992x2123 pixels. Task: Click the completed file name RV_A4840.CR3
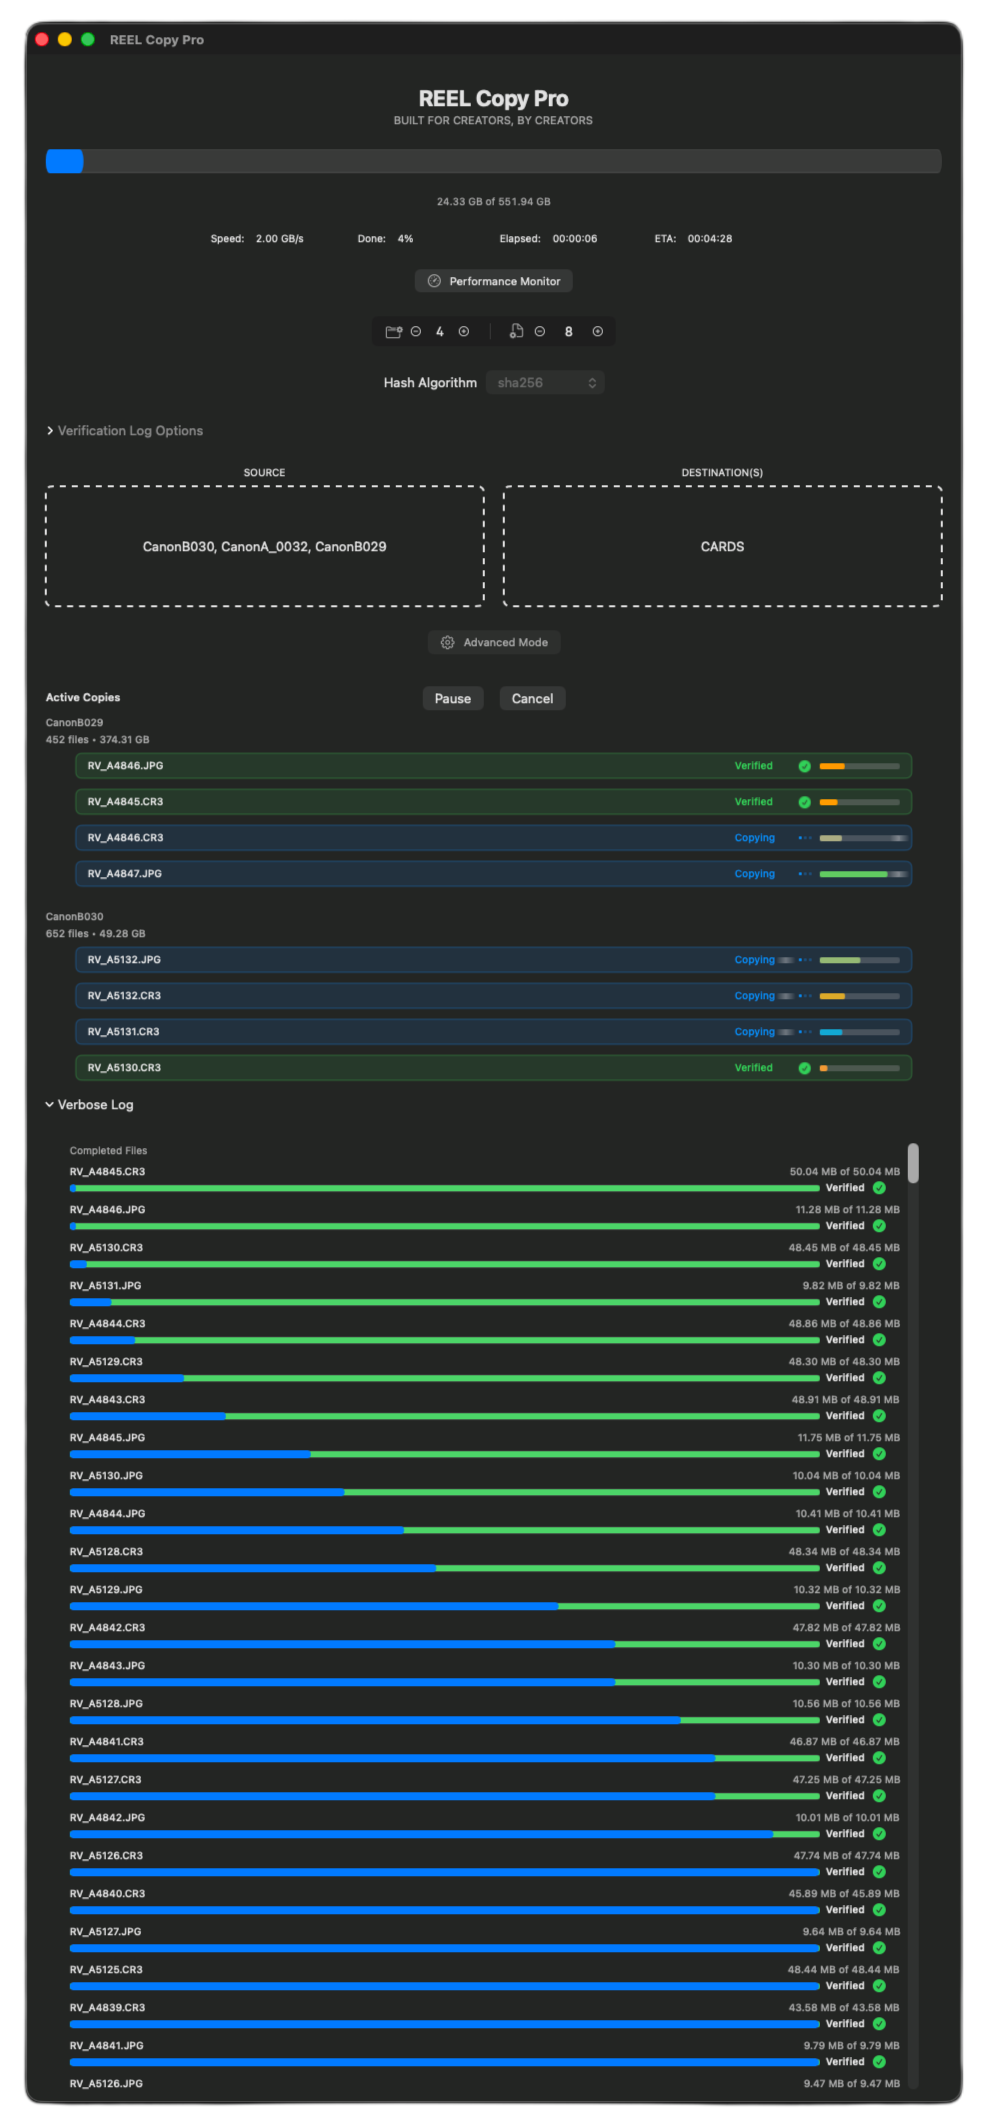pyautogui.click(x=107, y=1894)
